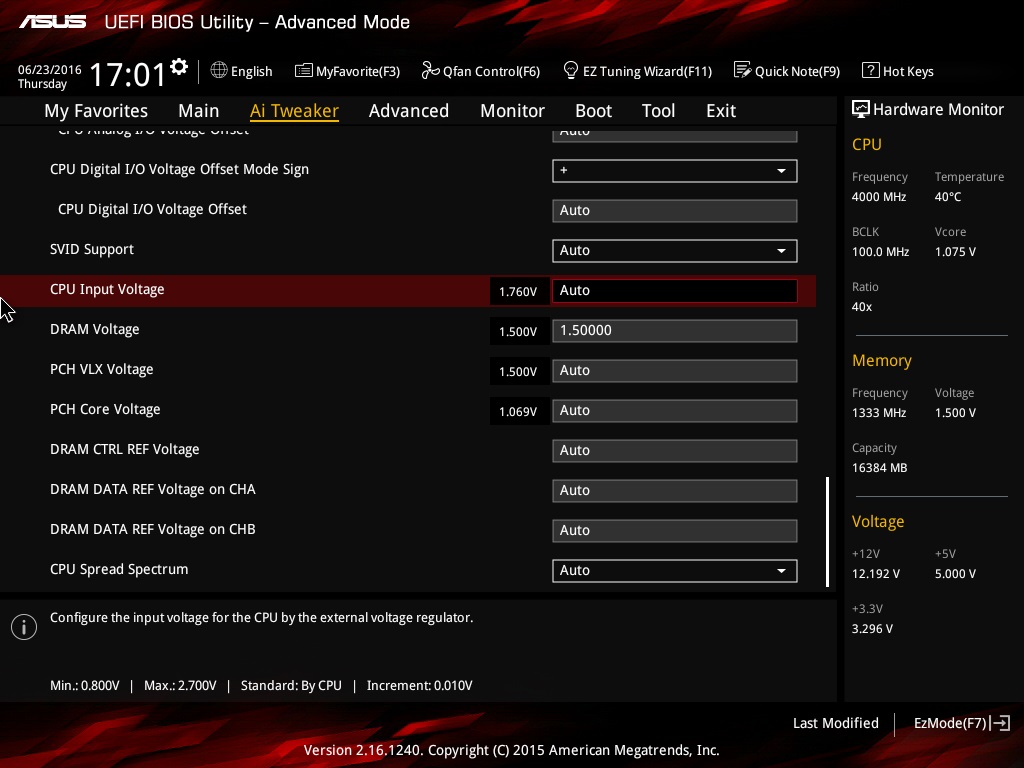Go to the Advanced tab
The width and height of the screenshot is (1024, 768).
tap(409, 111)
